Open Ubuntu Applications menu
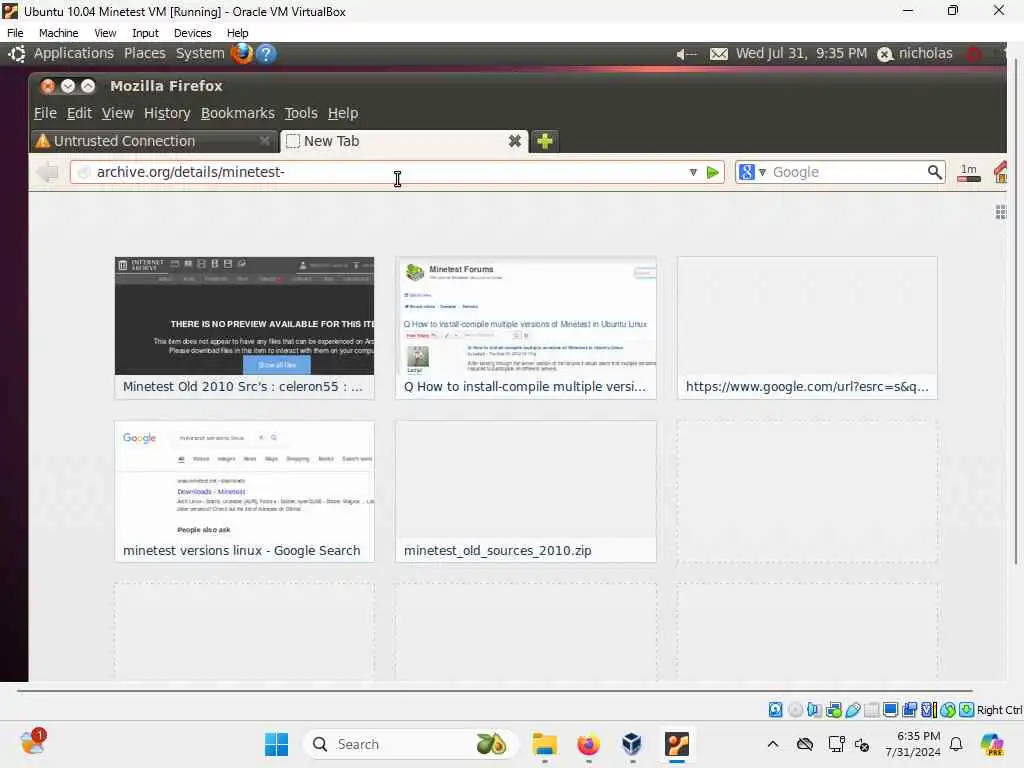 click(x=74, y=54)
